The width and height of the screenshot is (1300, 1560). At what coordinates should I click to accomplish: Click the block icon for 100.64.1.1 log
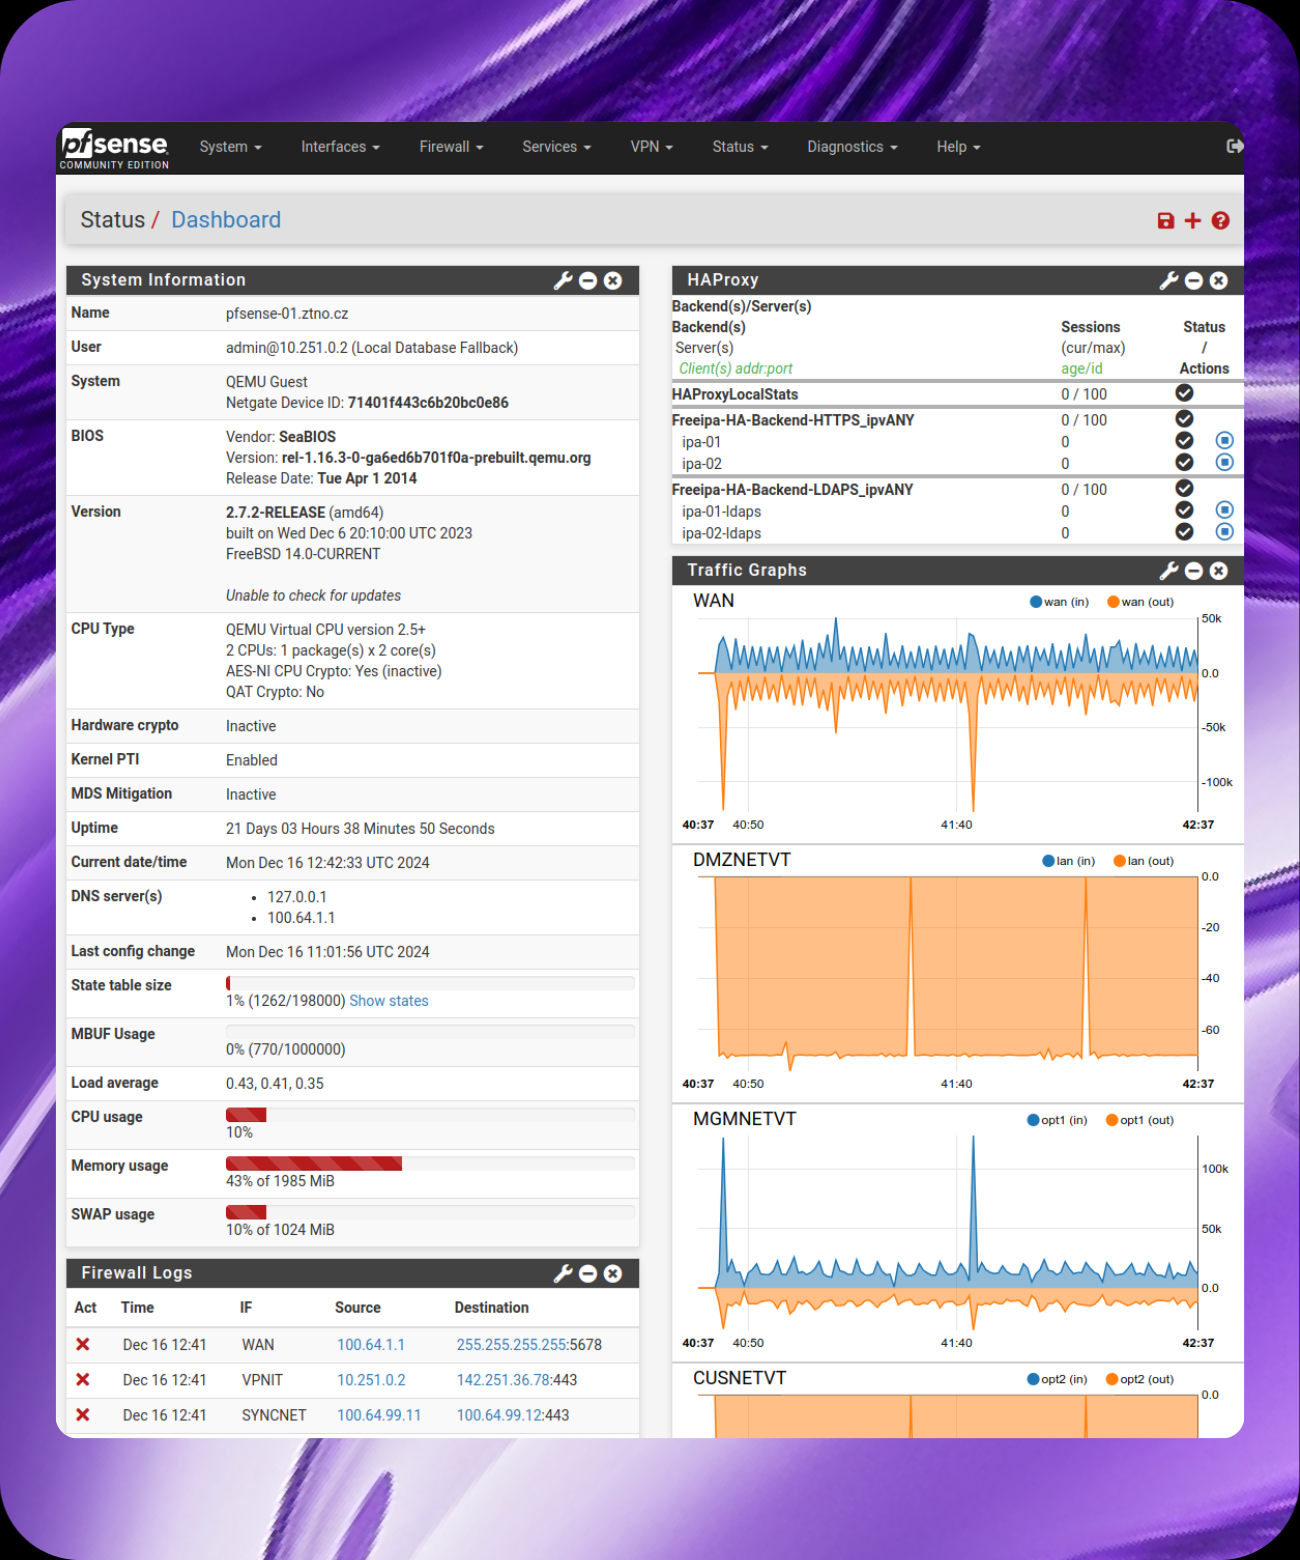(83, 1345)
